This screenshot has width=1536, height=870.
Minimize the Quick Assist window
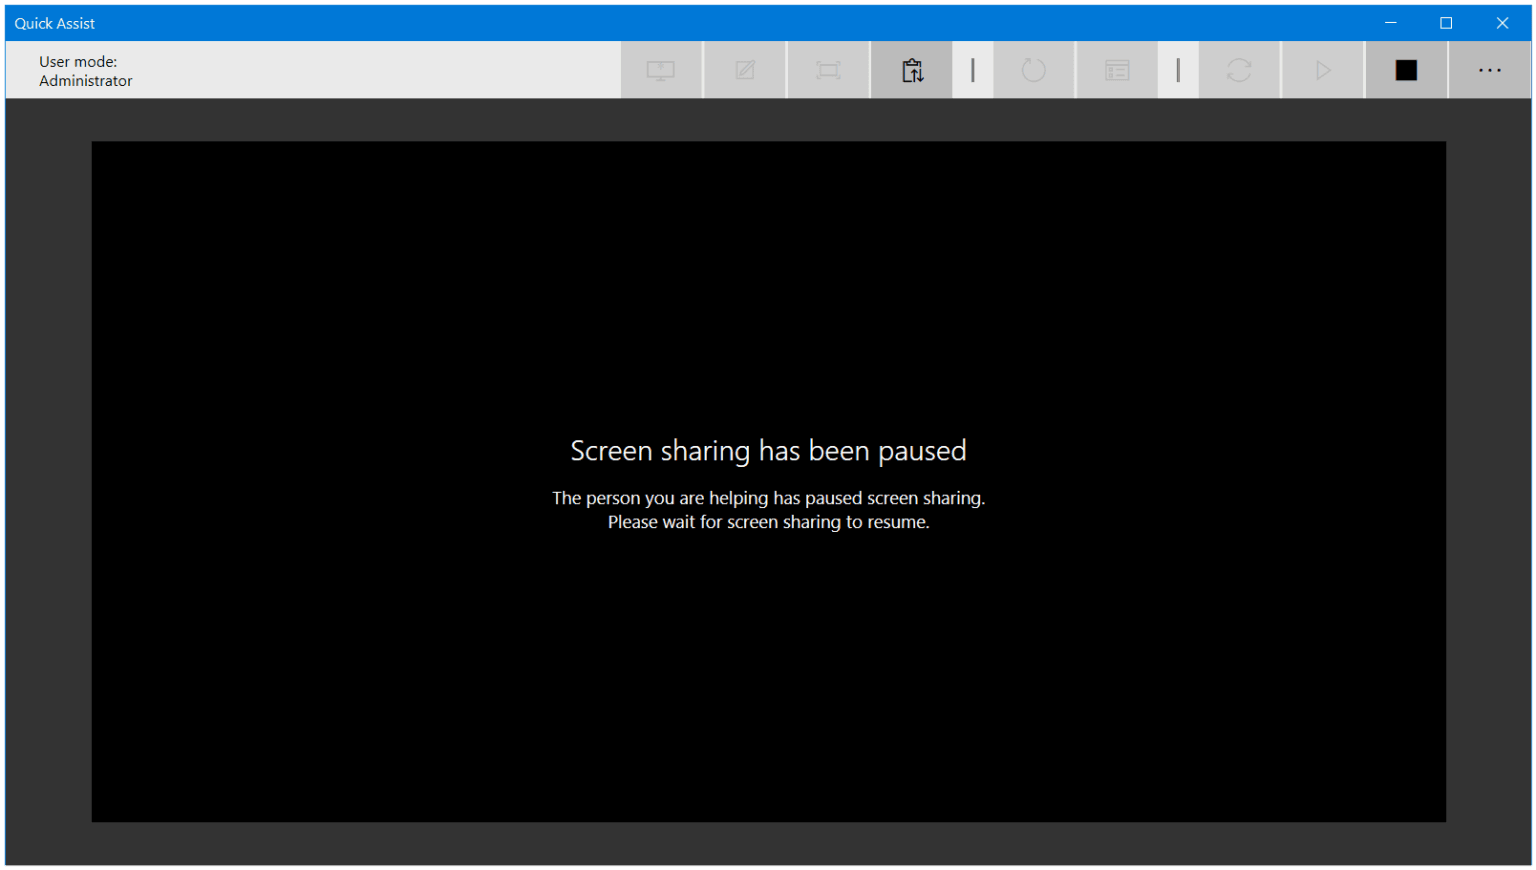click(x=1390, y=22)
